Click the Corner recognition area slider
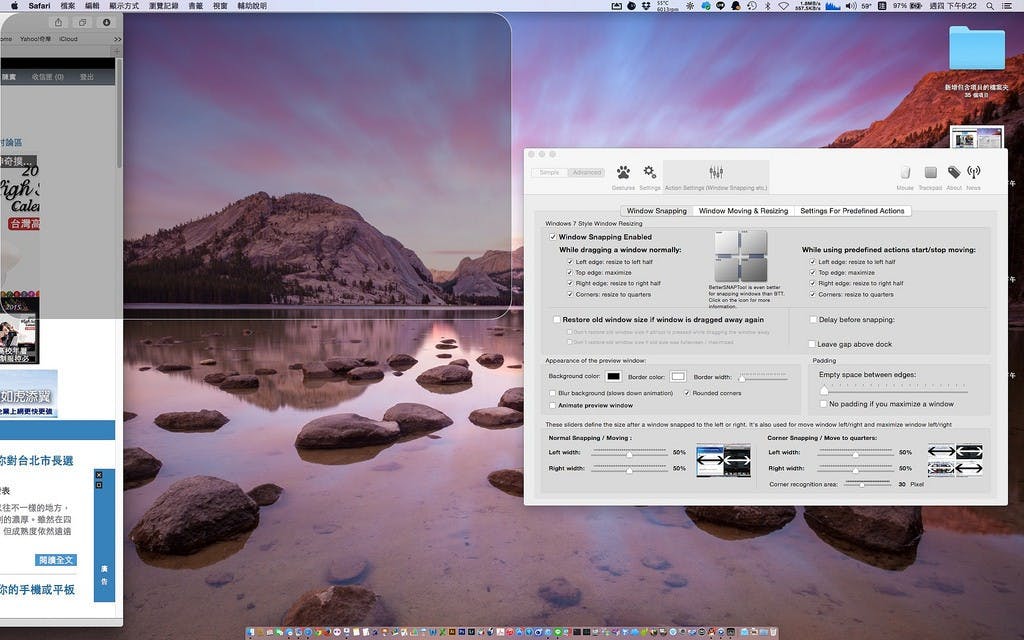 pos(867,485)
